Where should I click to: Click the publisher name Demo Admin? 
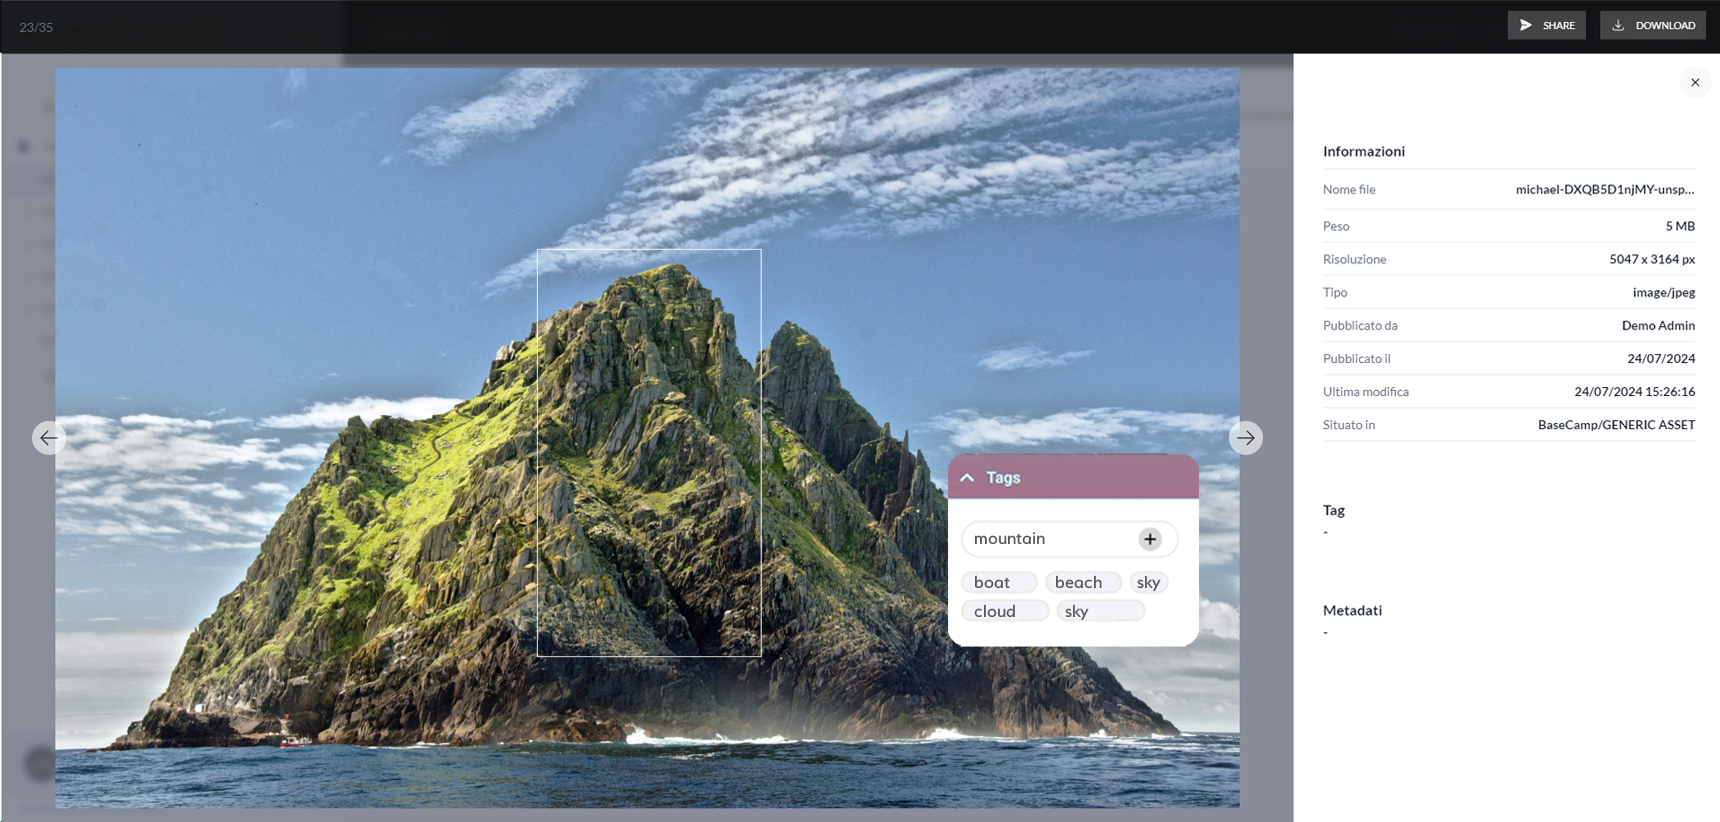click(1658, 325)
